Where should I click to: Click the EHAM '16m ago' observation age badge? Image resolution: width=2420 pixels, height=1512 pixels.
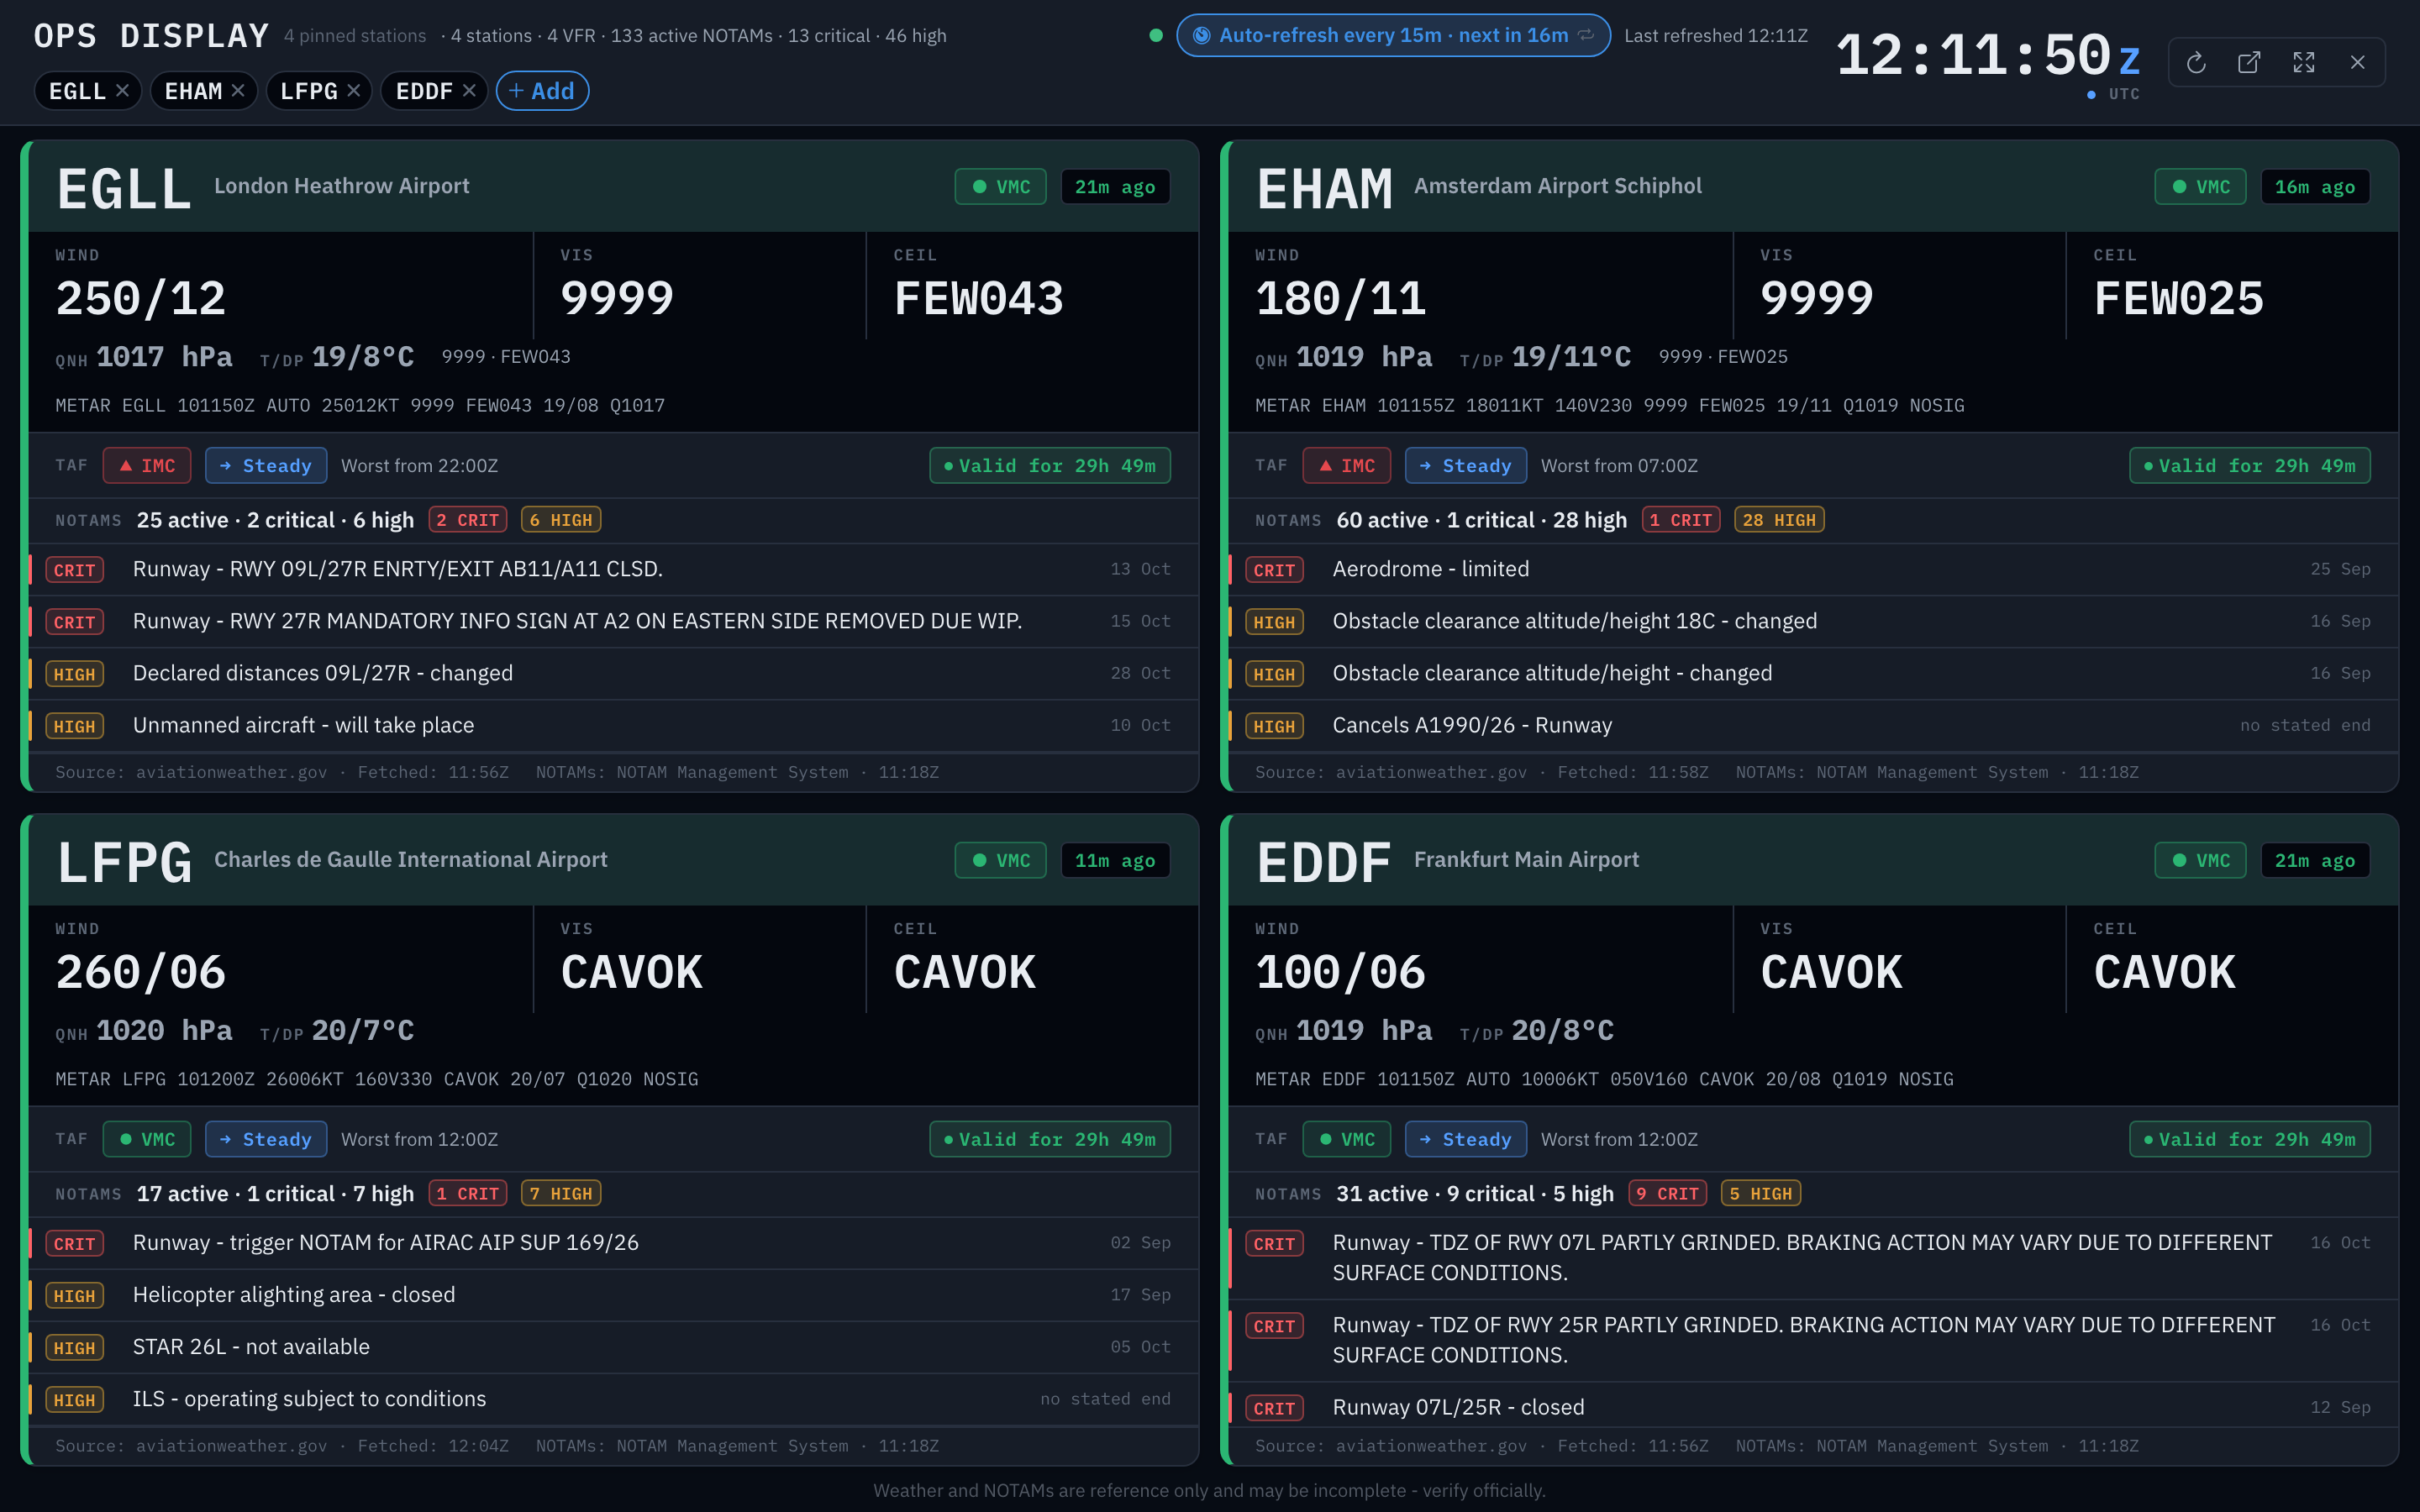(x=2315, y=187)
